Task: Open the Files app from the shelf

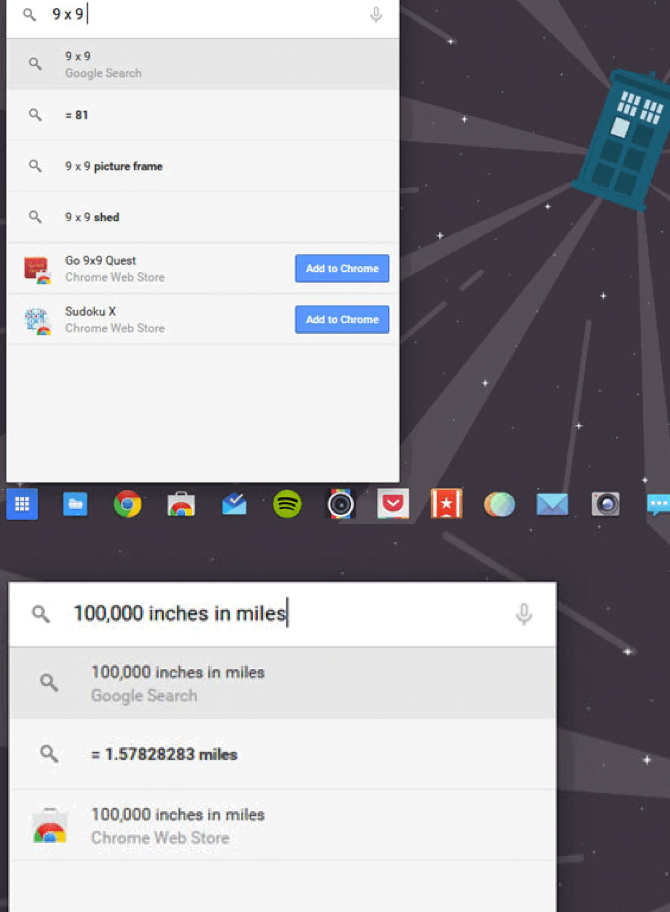Action: (x=75, y=504)
